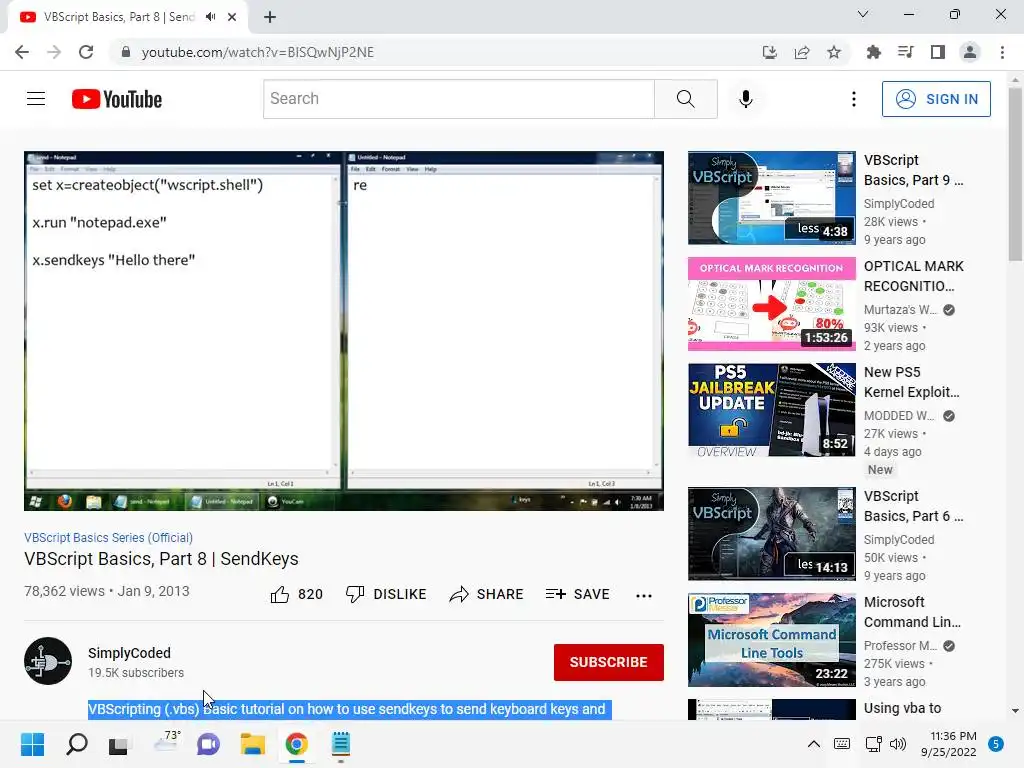Viewport: 1024px width, 768px height.
Task: Open the Notepad taskbar icon
Action: click(x=341, y=744)
